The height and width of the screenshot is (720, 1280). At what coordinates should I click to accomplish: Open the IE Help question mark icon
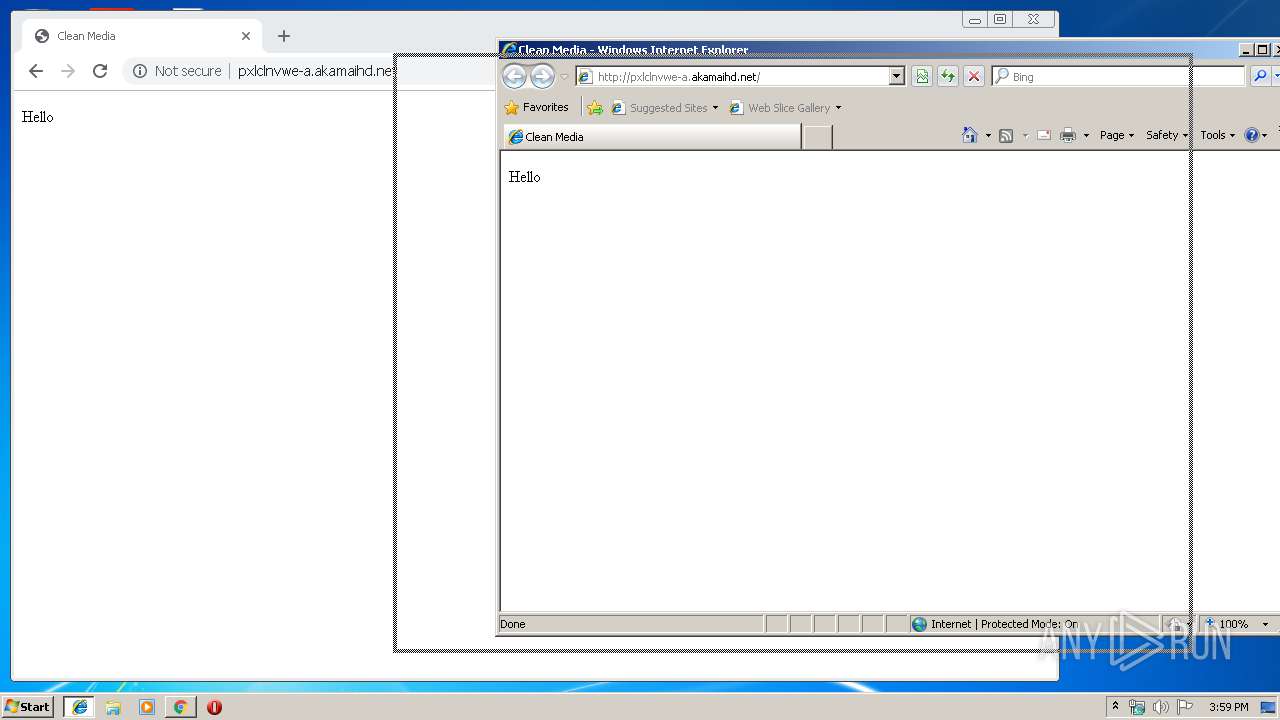pos(1252,135)
